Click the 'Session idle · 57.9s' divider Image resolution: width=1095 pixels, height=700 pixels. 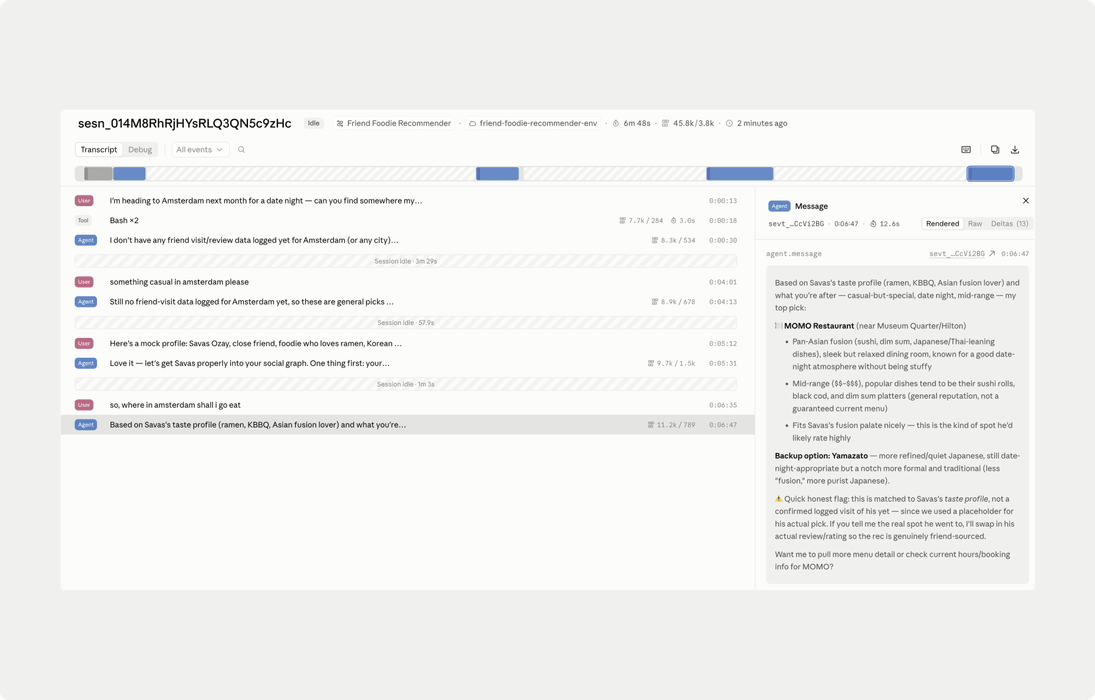(x=406, y=322)
